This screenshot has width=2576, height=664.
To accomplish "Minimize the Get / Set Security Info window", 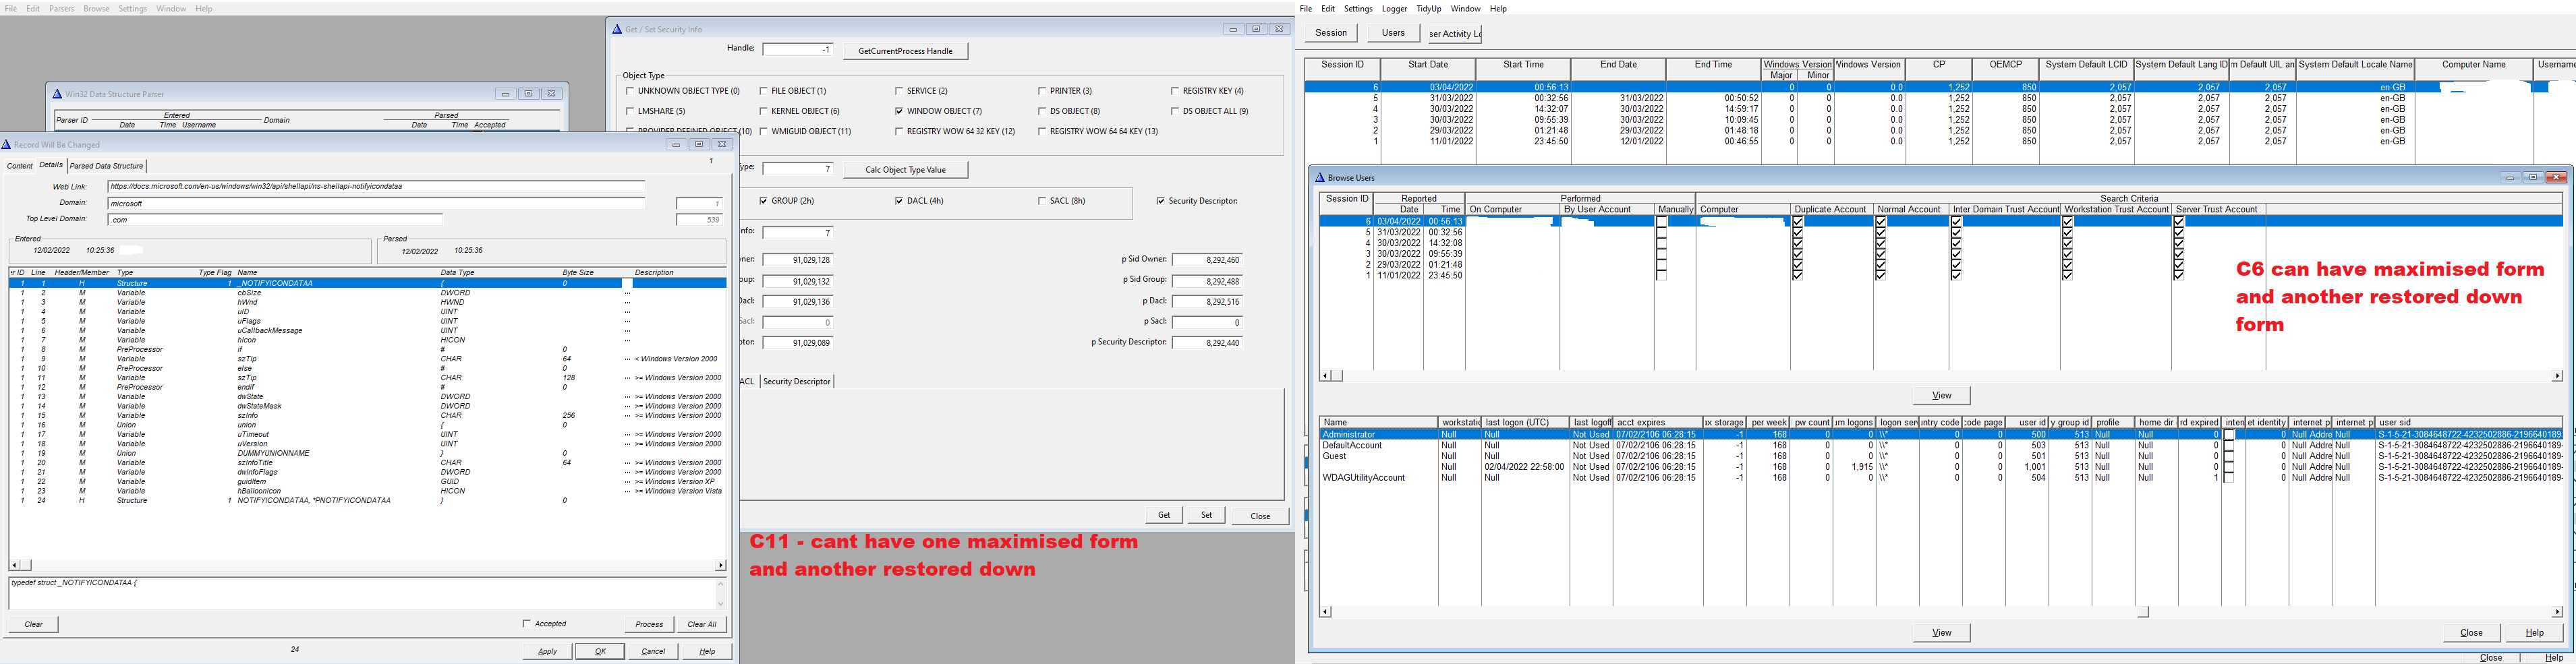I will click(1233, 30).
